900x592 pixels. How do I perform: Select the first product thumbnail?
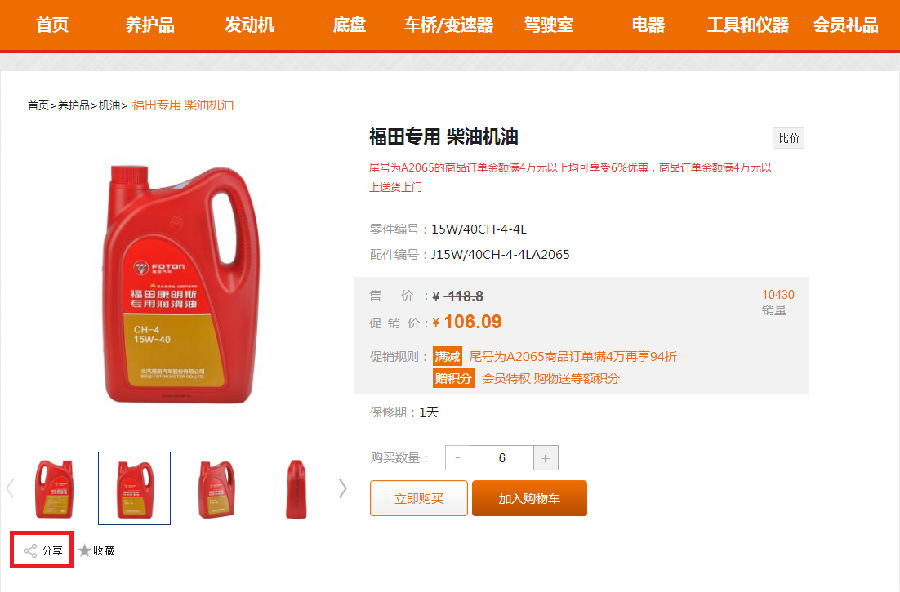point(54,489)
